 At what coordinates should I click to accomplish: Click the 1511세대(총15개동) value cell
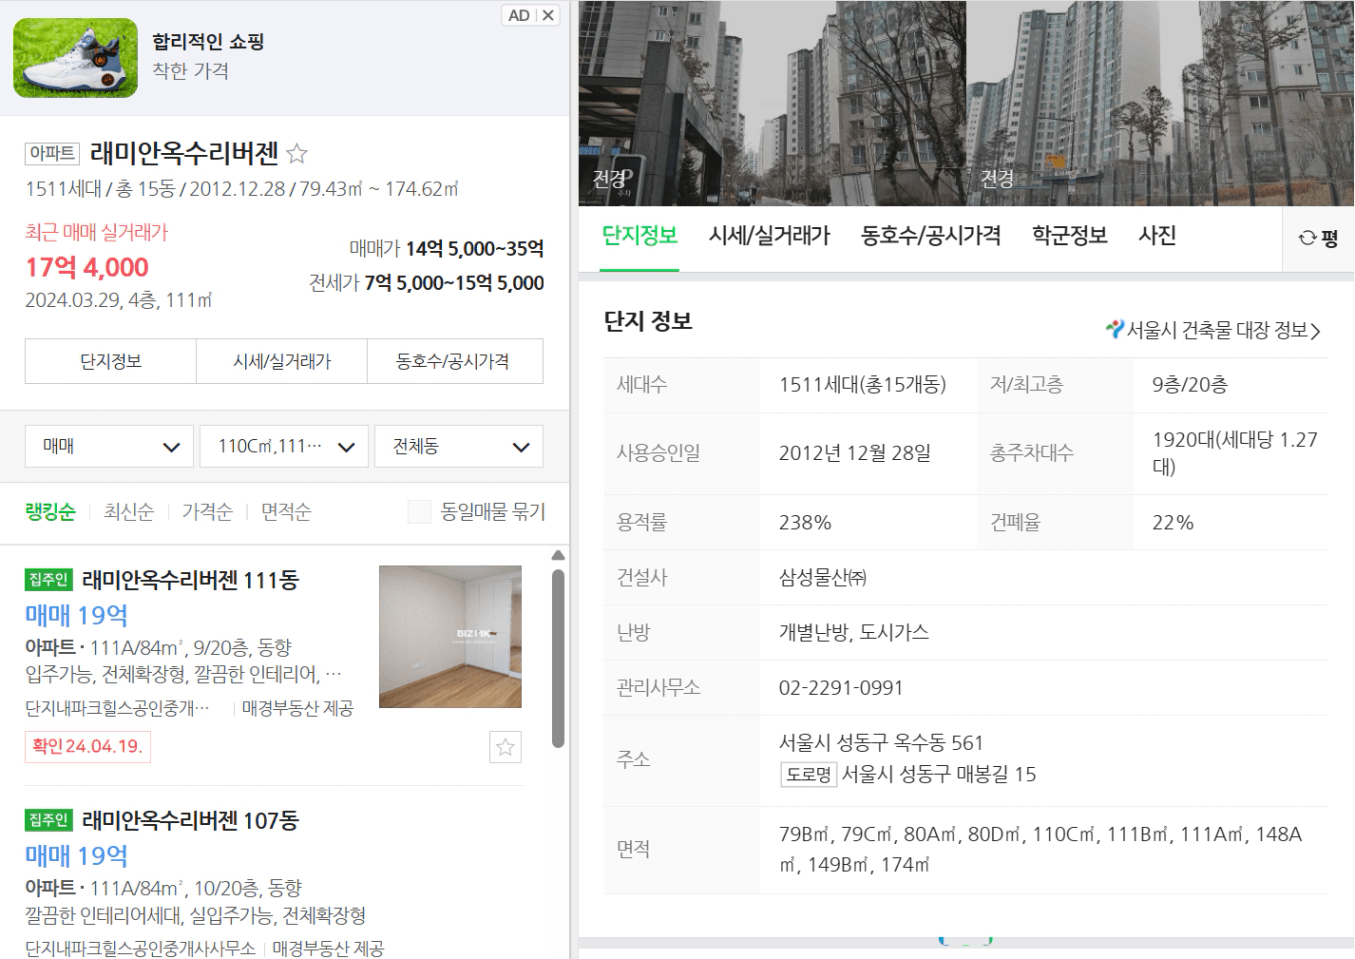(863, 385)
